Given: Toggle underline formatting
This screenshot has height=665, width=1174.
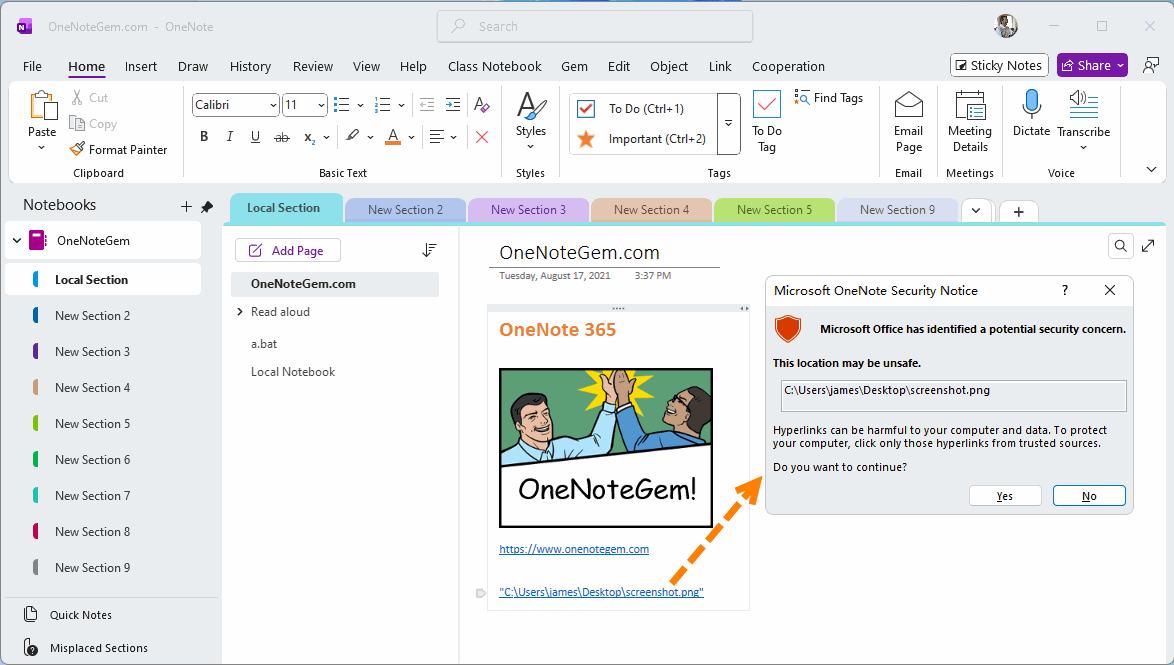Looking at the screenshot, I should (x=255, y=136).
